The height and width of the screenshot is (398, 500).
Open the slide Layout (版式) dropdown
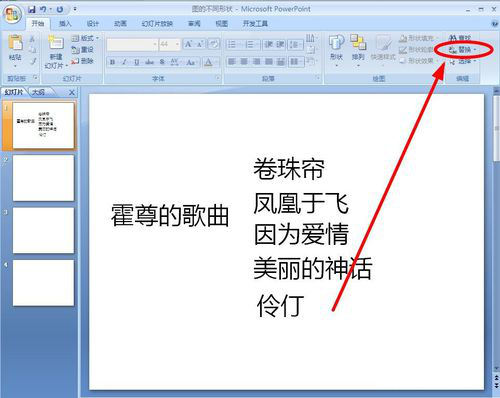[85, 38]
